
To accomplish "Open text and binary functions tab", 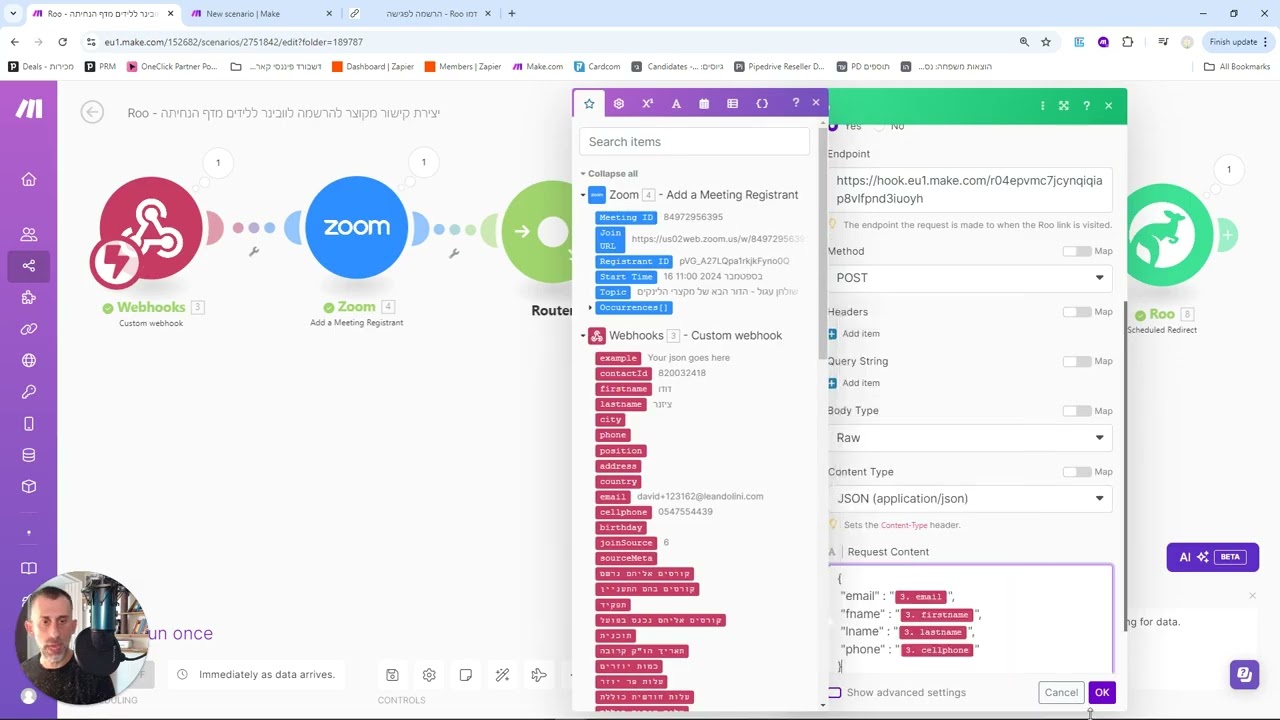I will tap(676, 103).
